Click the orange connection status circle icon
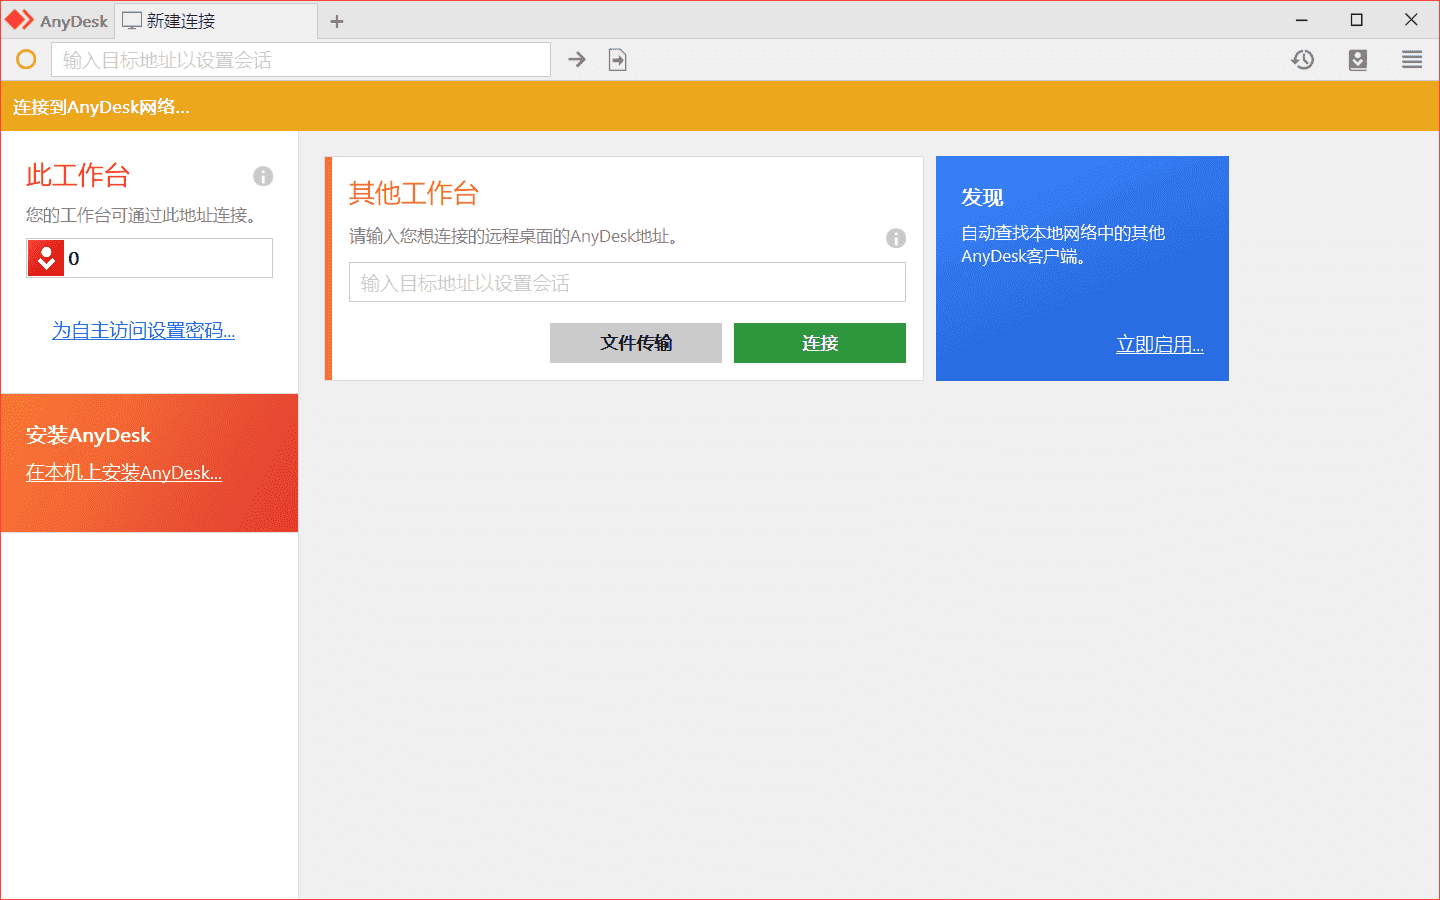Screen dimensions: 1440x900 26,60
